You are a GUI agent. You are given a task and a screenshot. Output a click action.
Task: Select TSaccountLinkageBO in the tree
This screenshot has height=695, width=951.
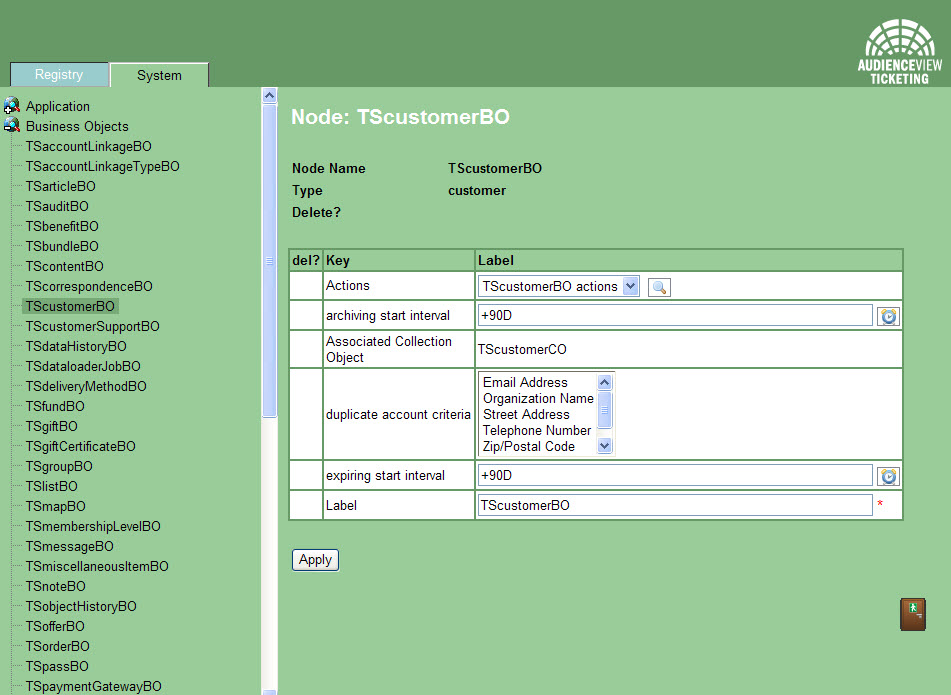pyautogui.click(x=89, y=146)
